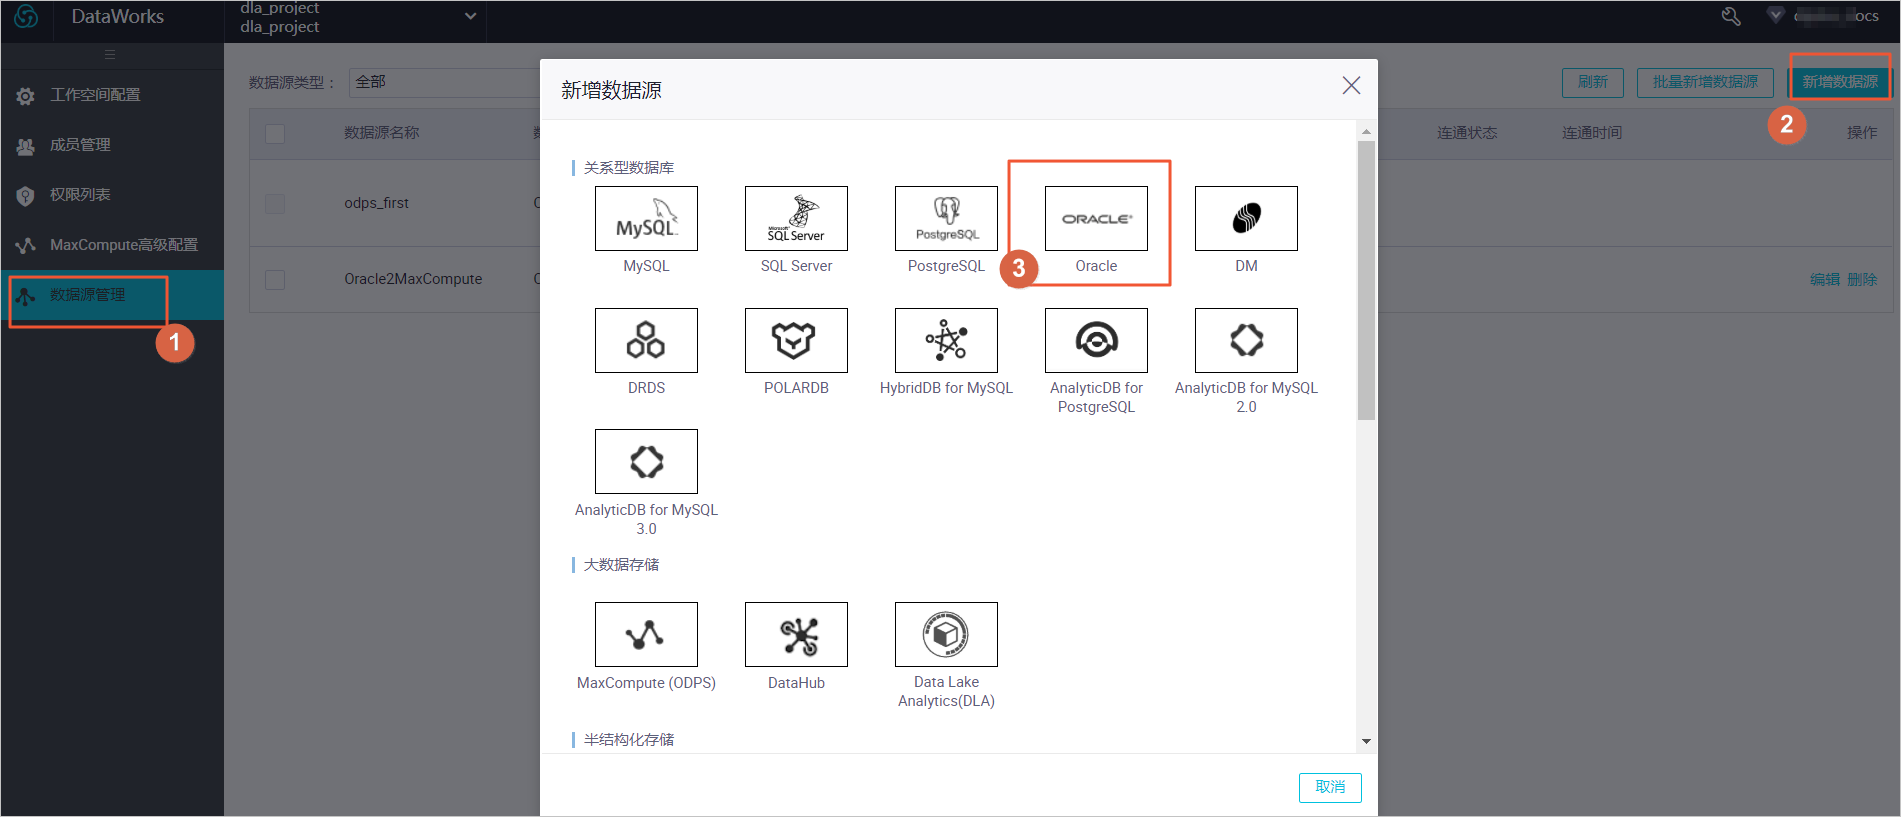Select Data Lake Analytics(DLA) icon
Screen dimensions: 1901x817
946,634
